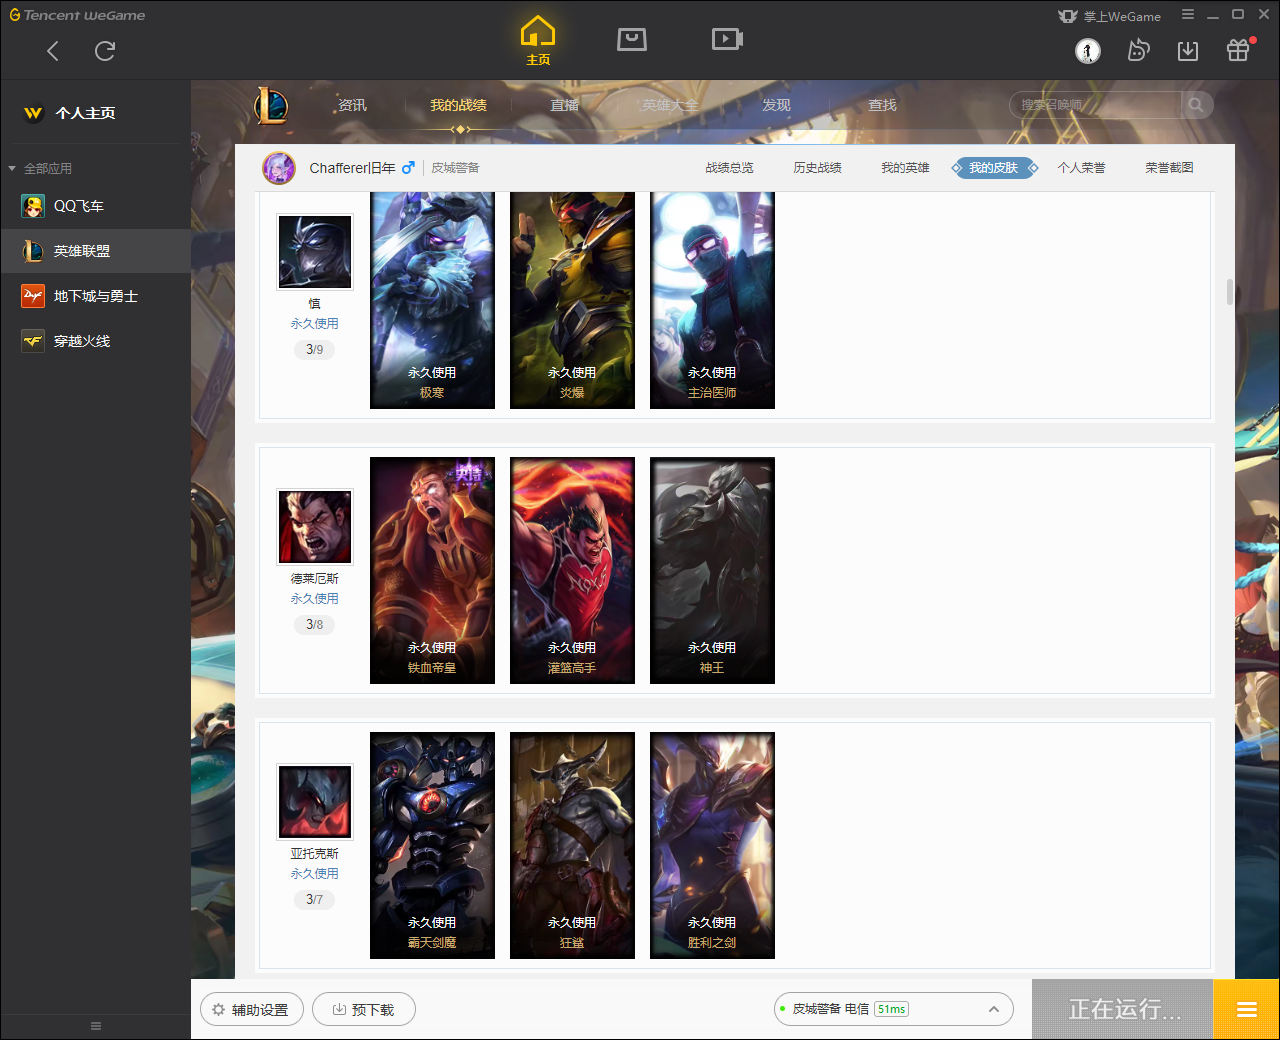Click 掌上WeGame link icon

(x=1109, y=16)
